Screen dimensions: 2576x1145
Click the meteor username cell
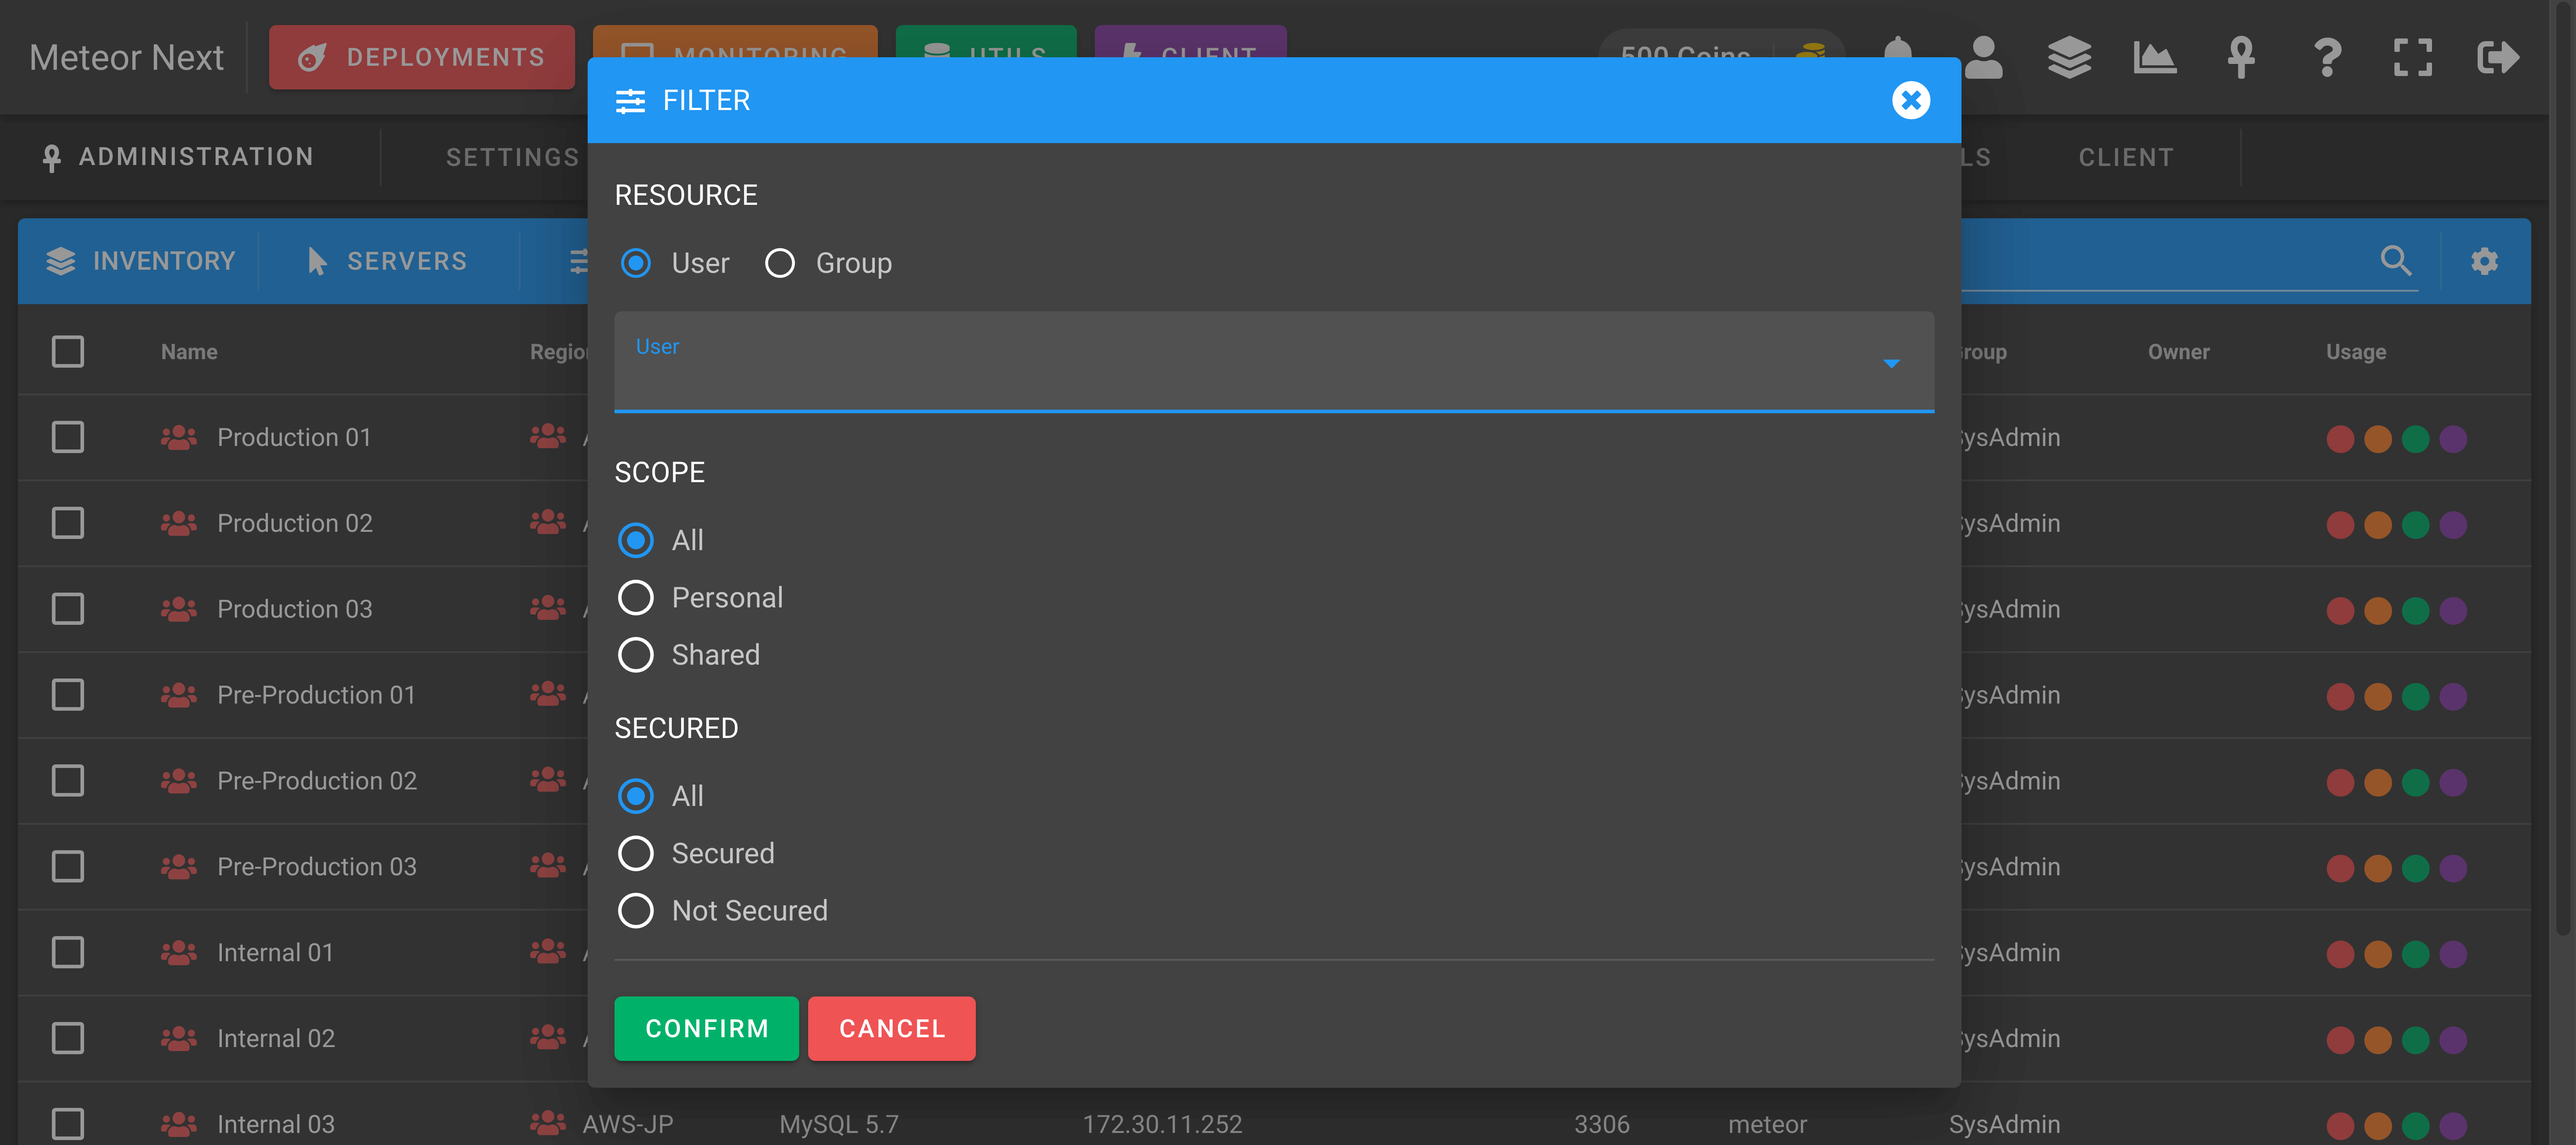tap(1767, 1124)
